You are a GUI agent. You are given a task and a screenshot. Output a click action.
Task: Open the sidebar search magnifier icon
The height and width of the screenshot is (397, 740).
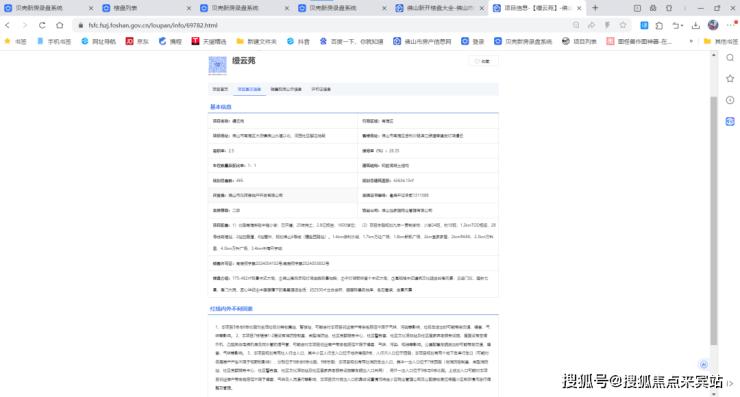pyautogui.click(x=730, y=58)
